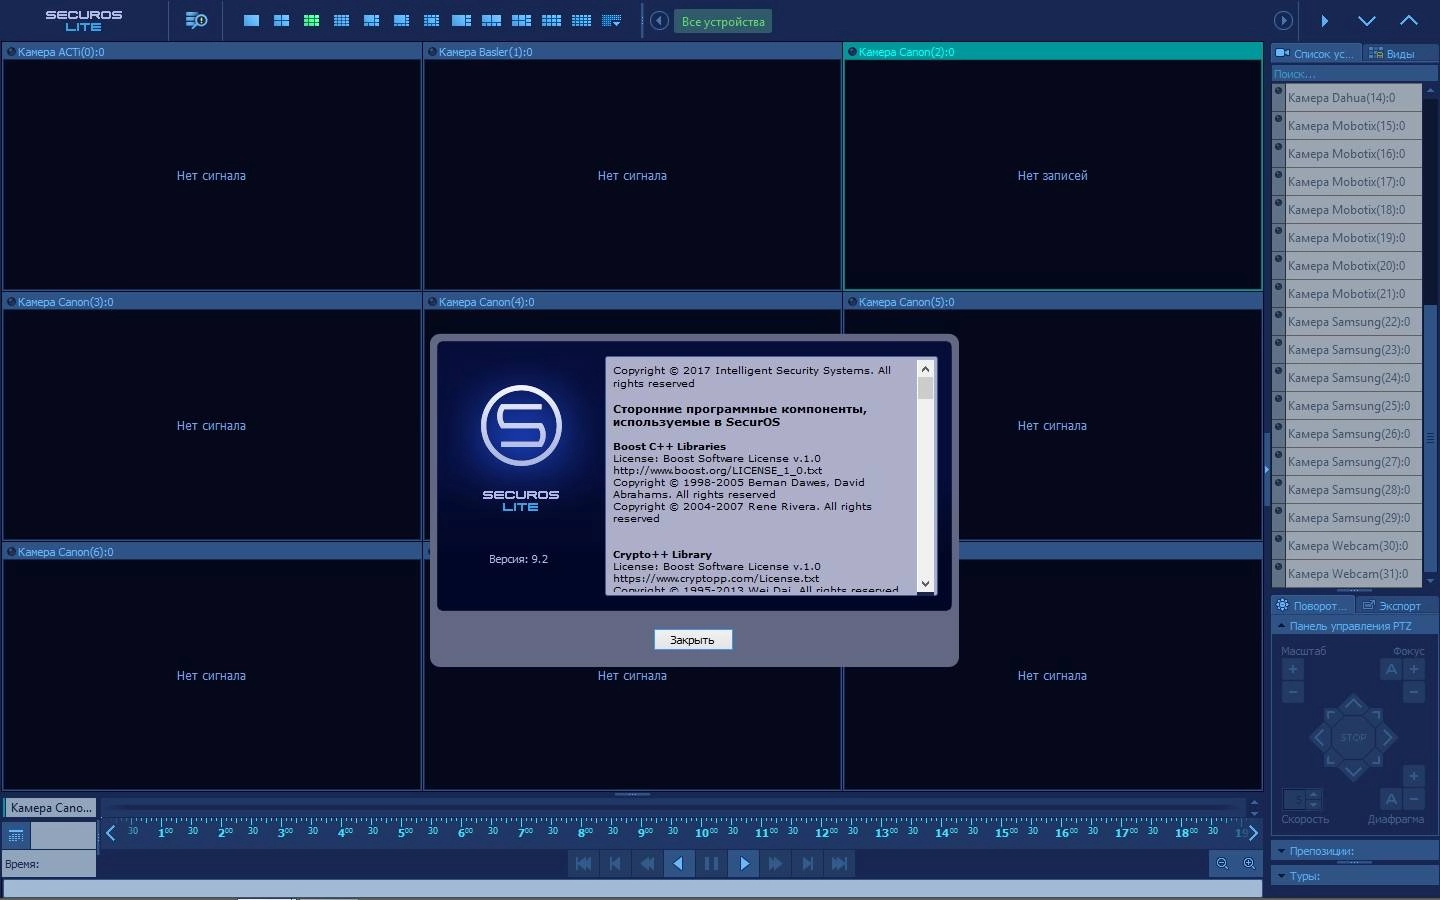Open the event list icon in the top toolbar
The width and height of the screenshot is (1440, 900).
197,20
